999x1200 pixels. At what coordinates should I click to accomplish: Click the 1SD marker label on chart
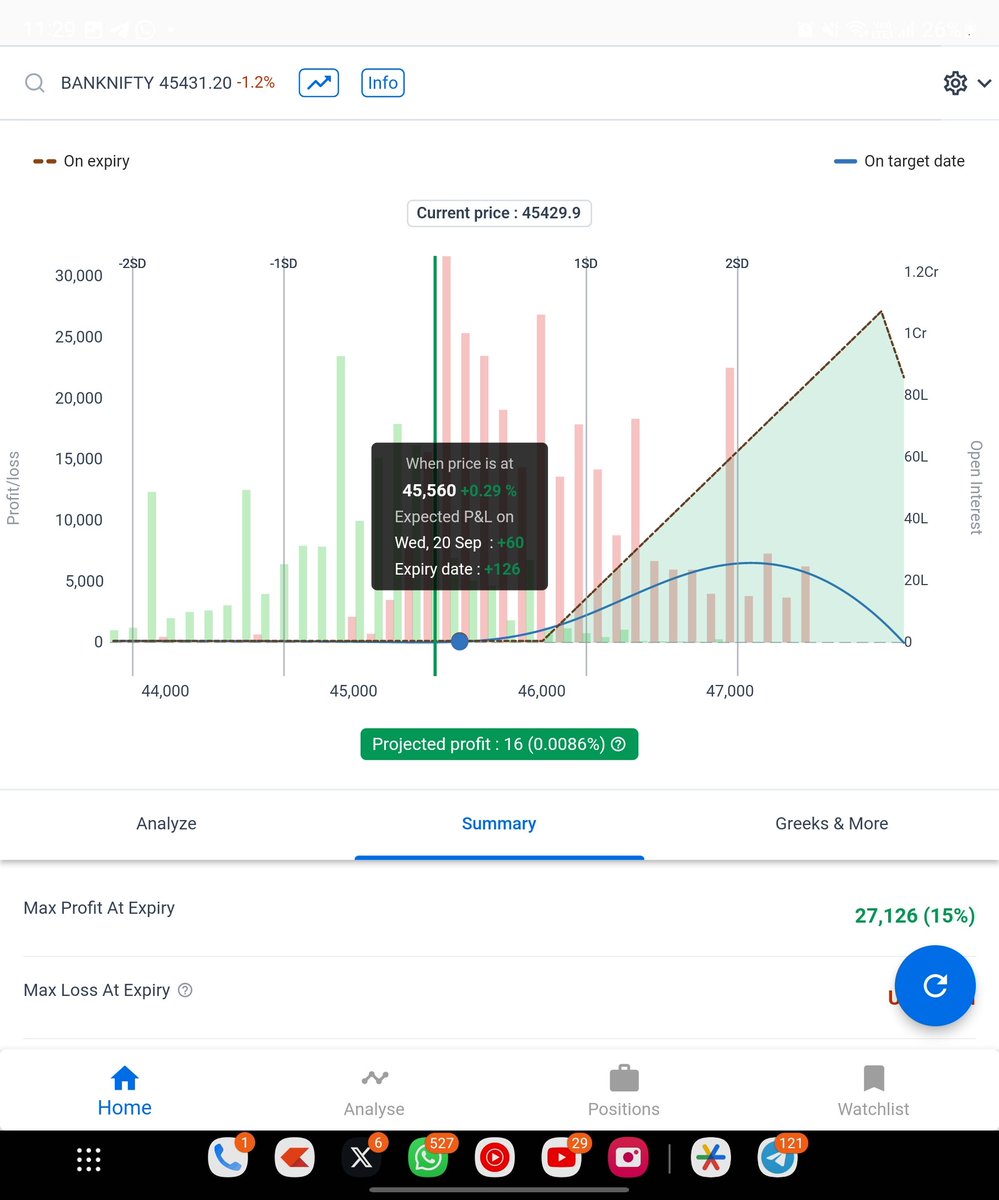tap(586, 263)
